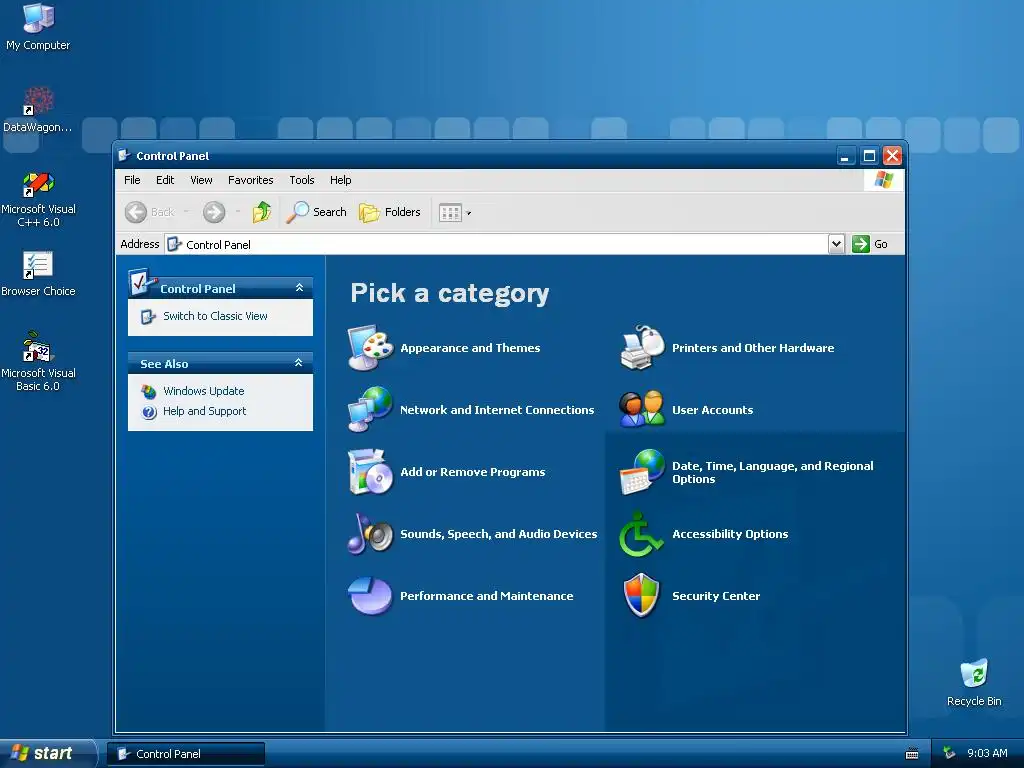Viewport: 1024px width, 768px height.
Task: Maximize the Control Panel window
Action: 869,156
